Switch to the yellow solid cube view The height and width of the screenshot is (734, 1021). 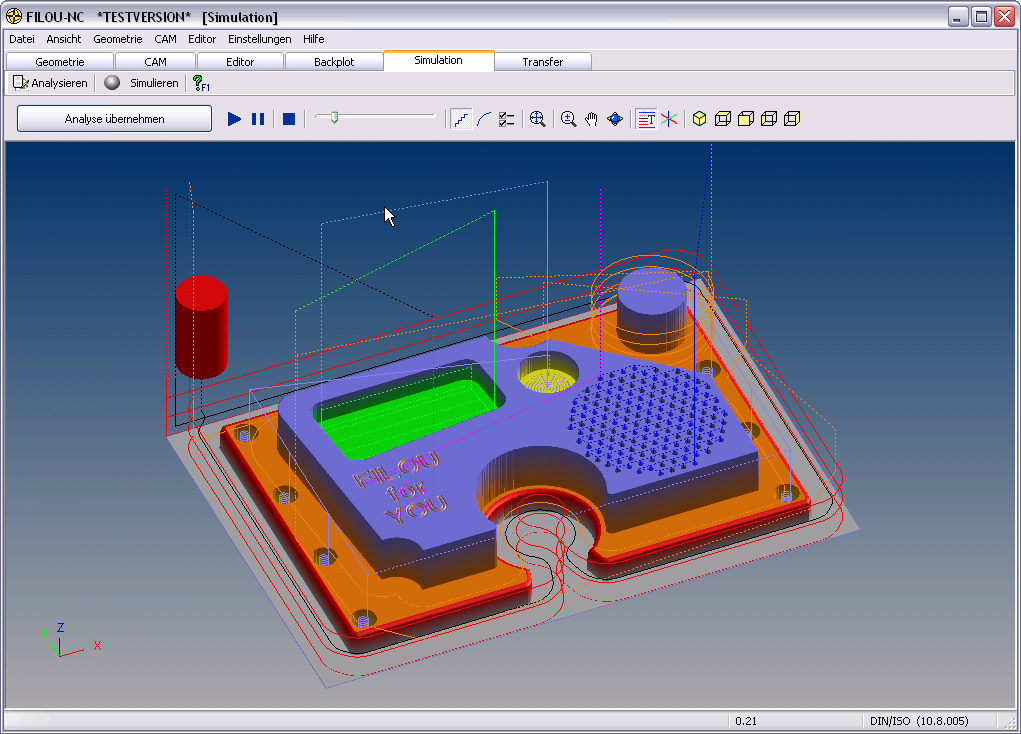coord(700,119)
